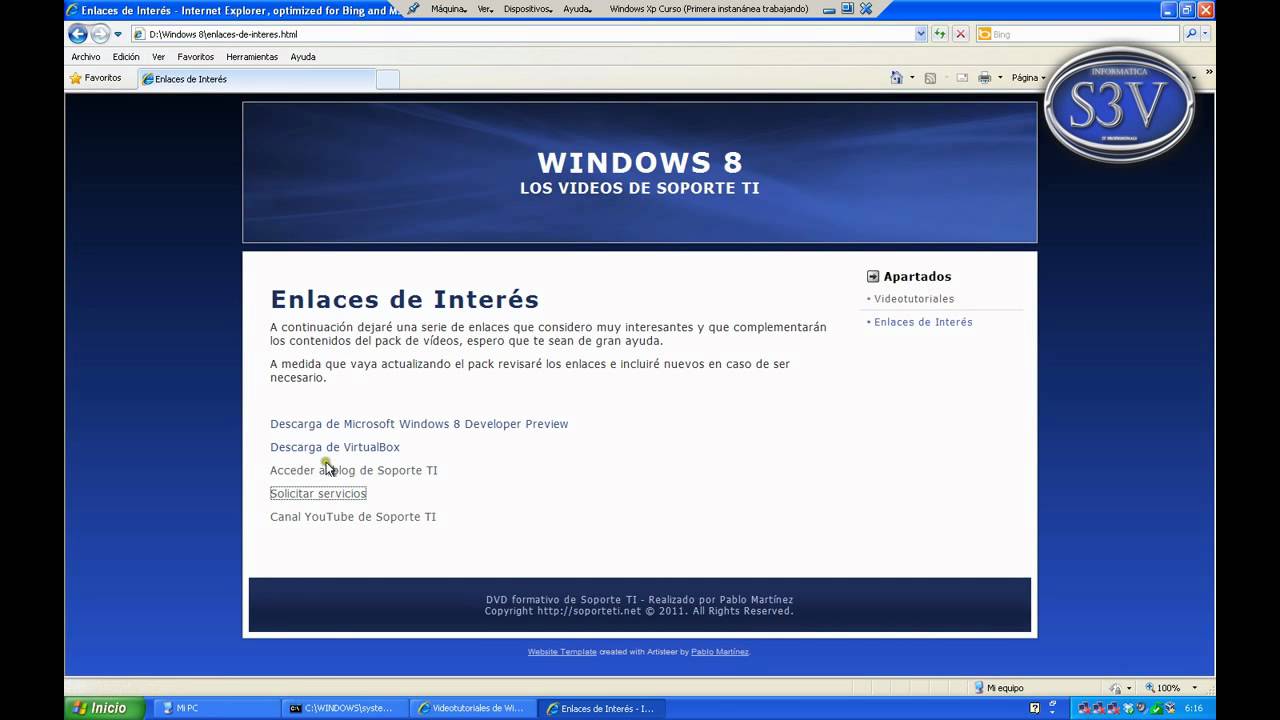Click the taskbar clock showing 6:16

click(x=1193, y=708)
